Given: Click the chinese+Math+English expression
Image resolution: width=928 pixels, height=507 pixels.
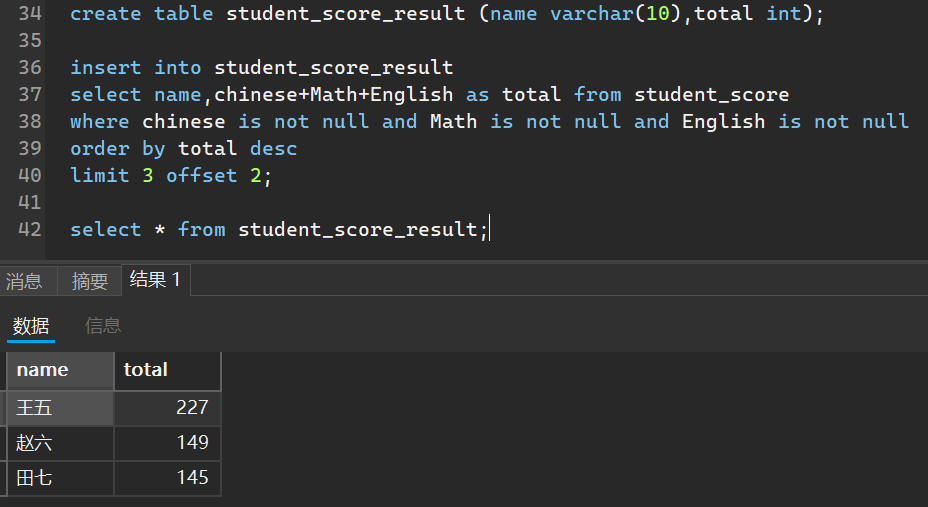Looking at the screenshot, I should 333,95.
